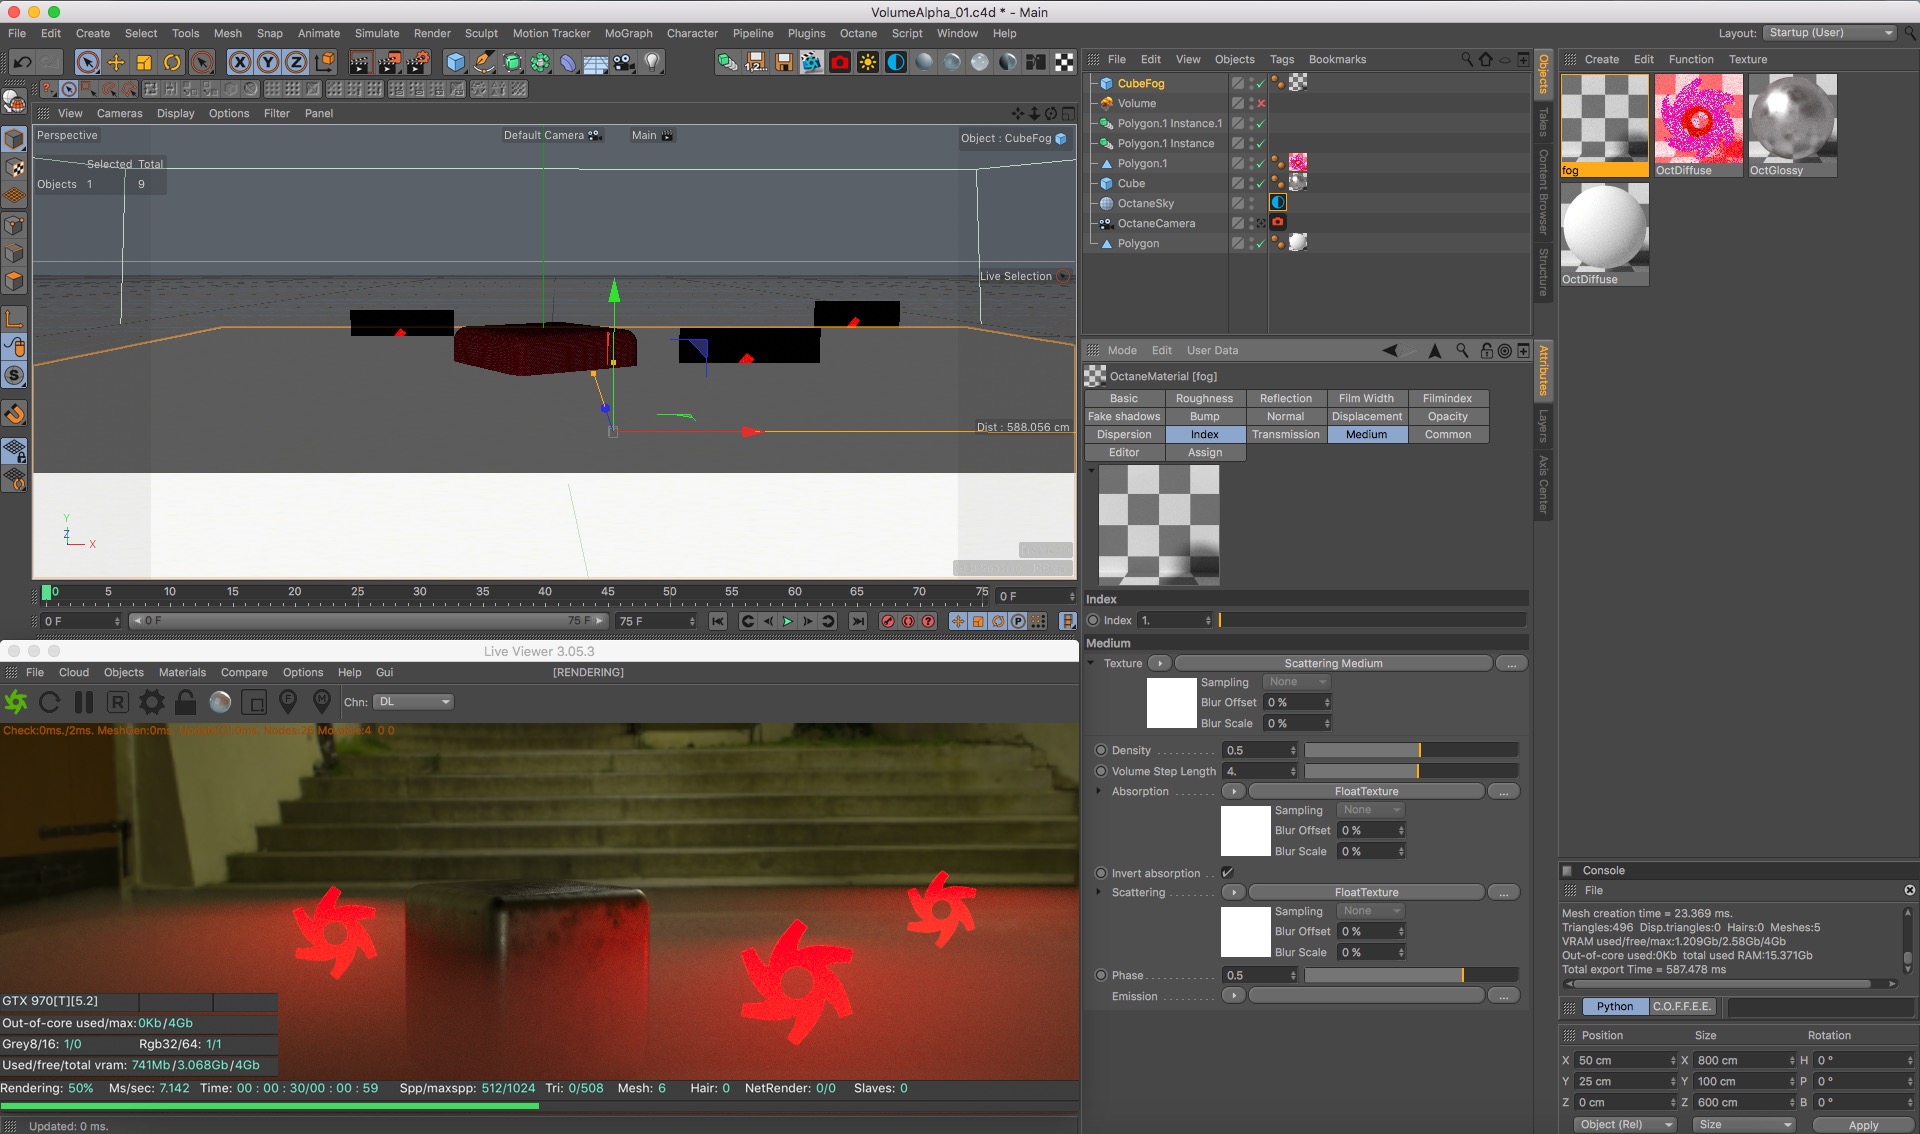This screenshot has height=1134, width=1920.
Task: Switch to the Transmission material tab
Action: (1285, 434)
